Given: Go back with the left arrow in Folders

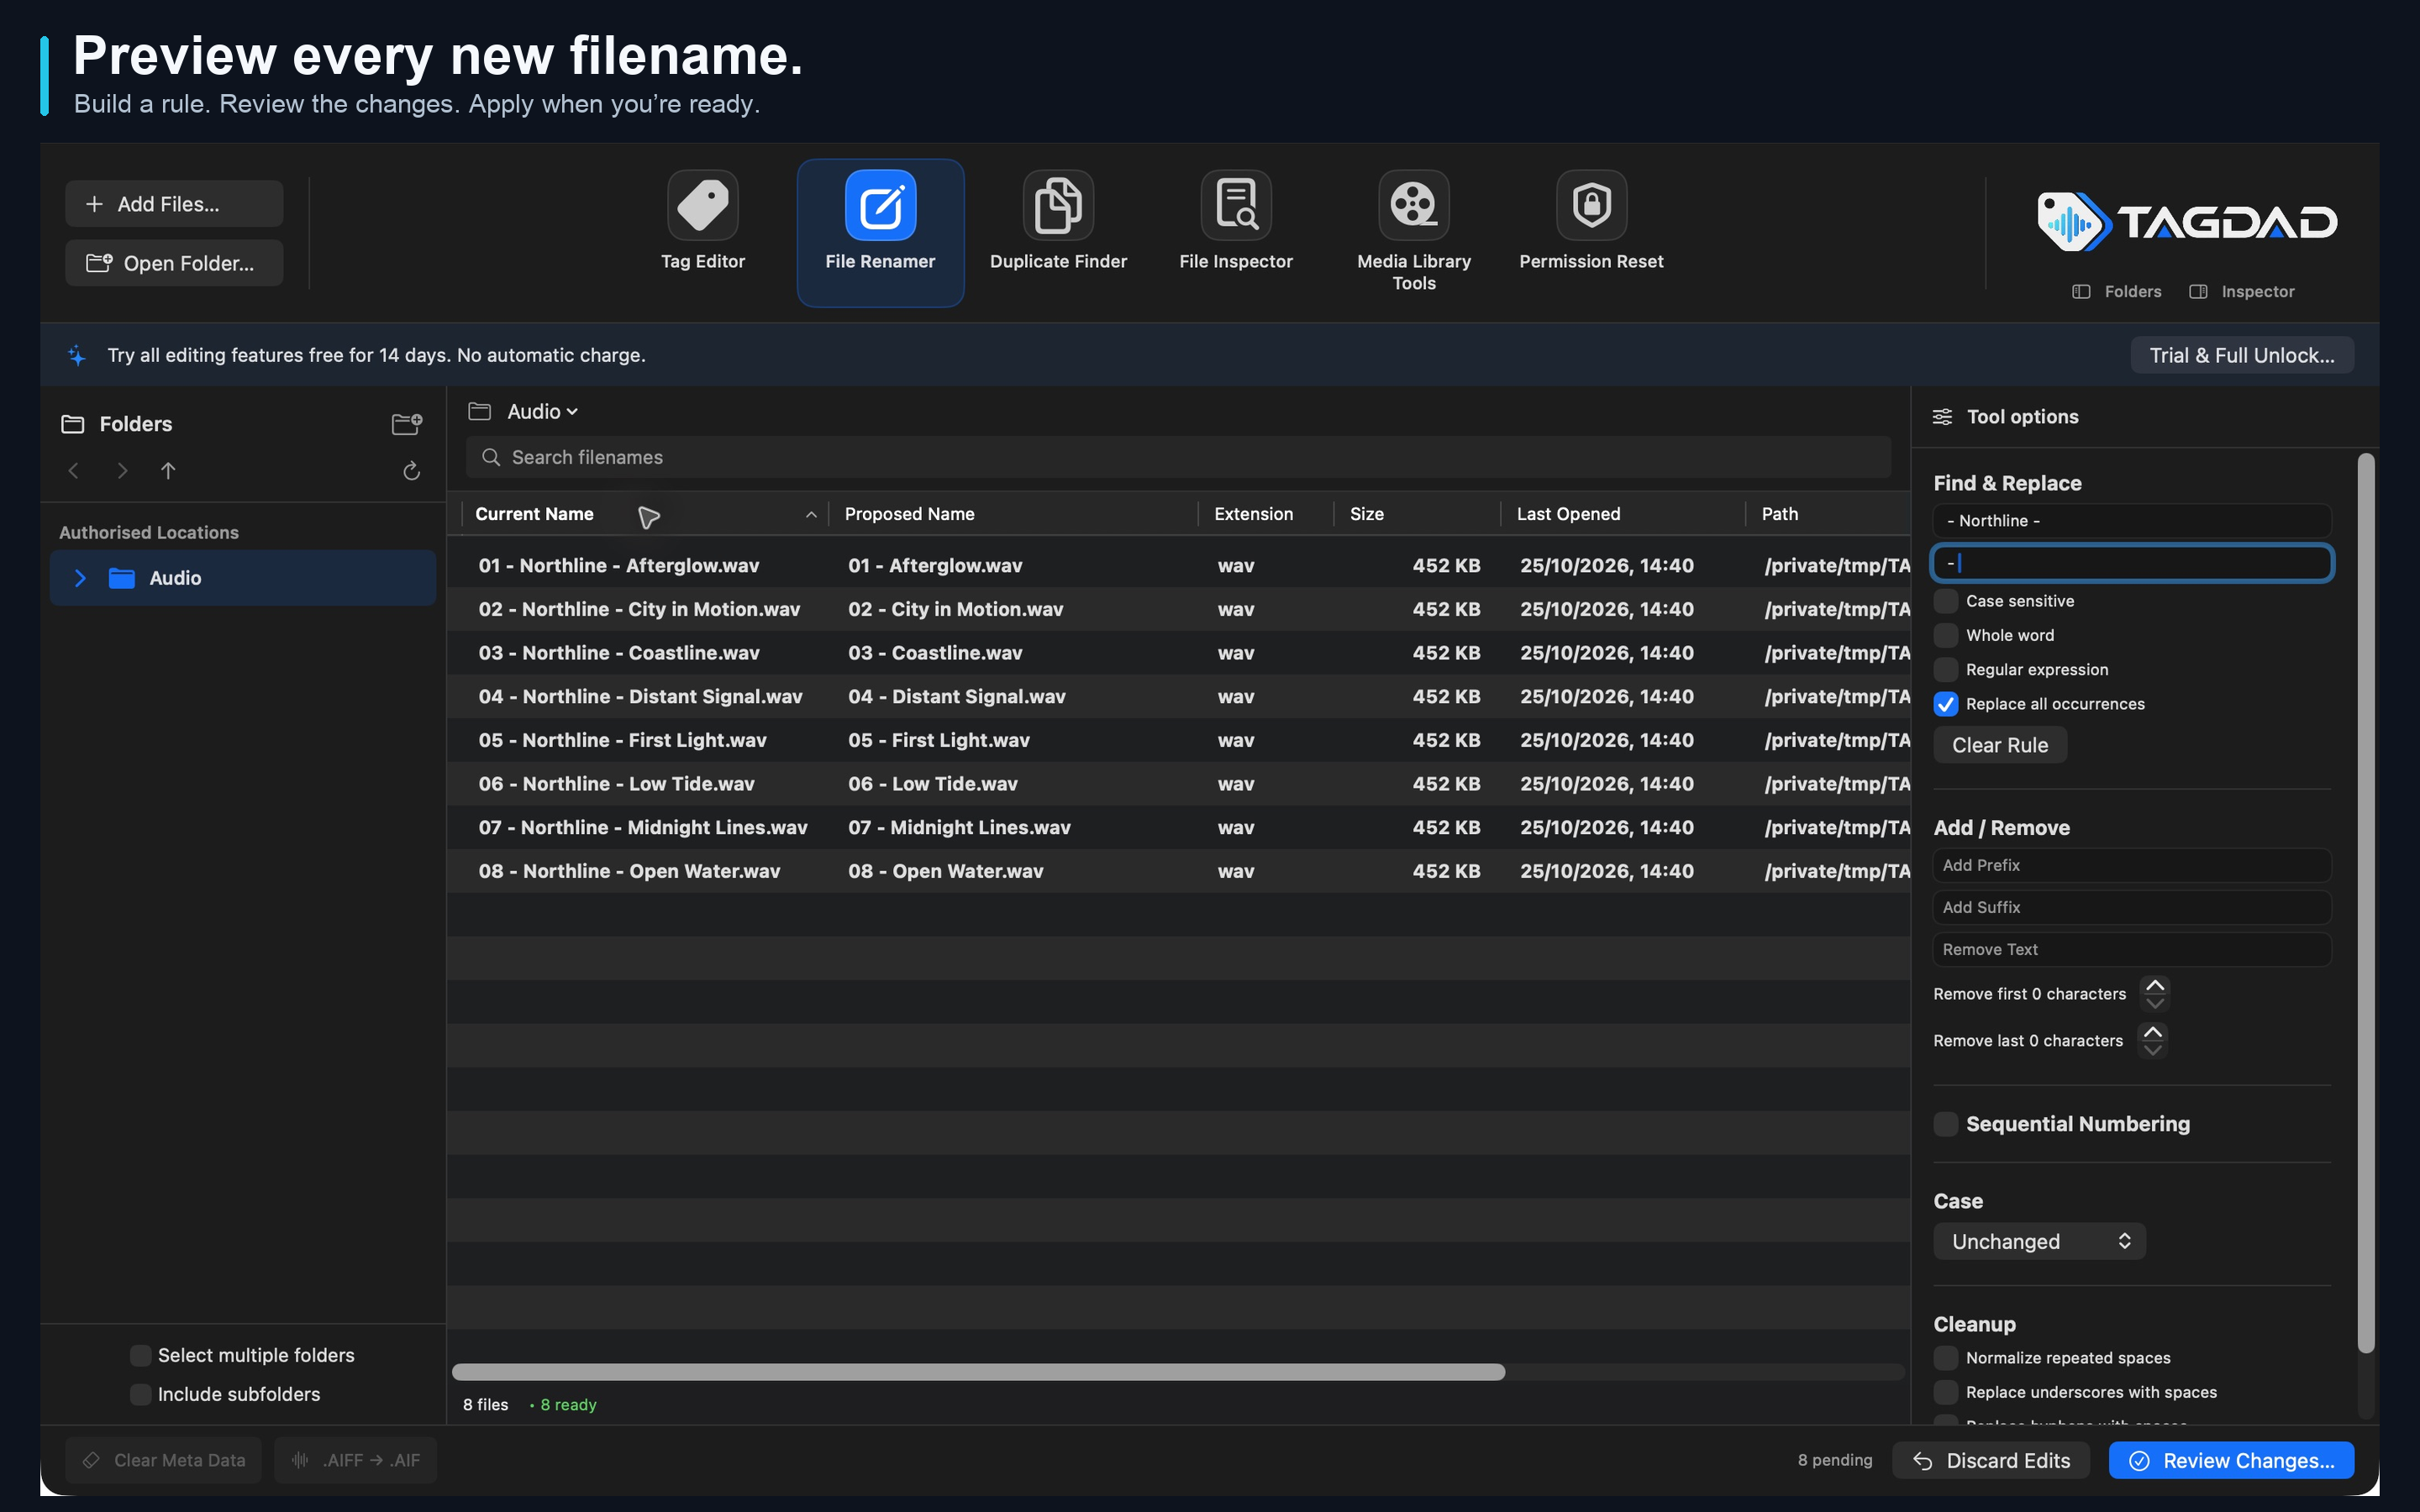Looking at the screenshot, I should tap(73, 470).
